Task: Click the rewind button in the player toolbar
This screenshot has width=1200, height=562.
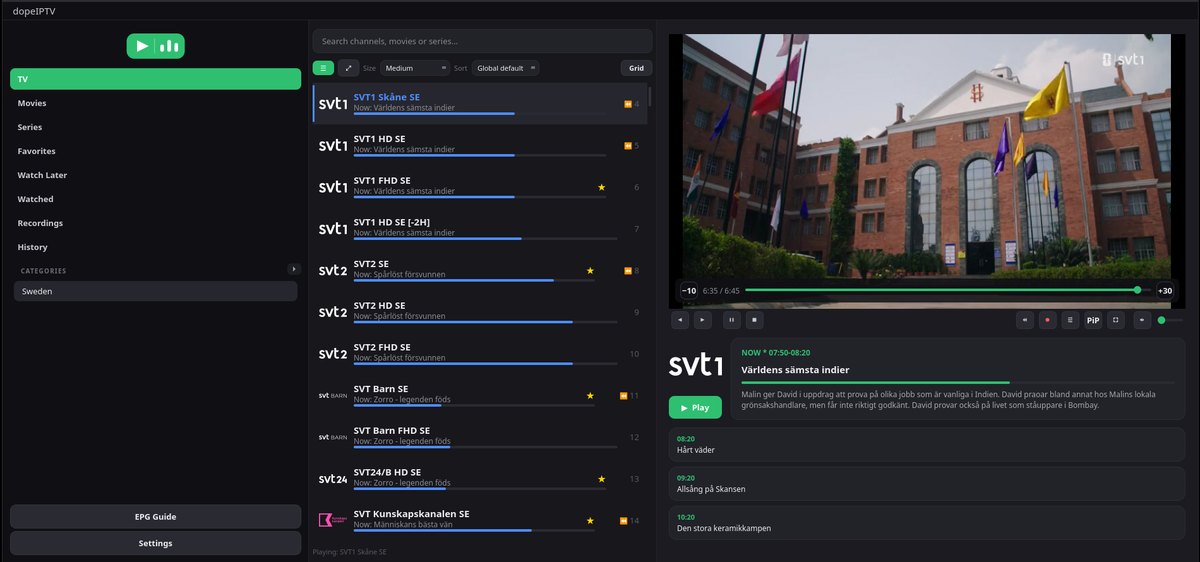Action: [1025, 320]
